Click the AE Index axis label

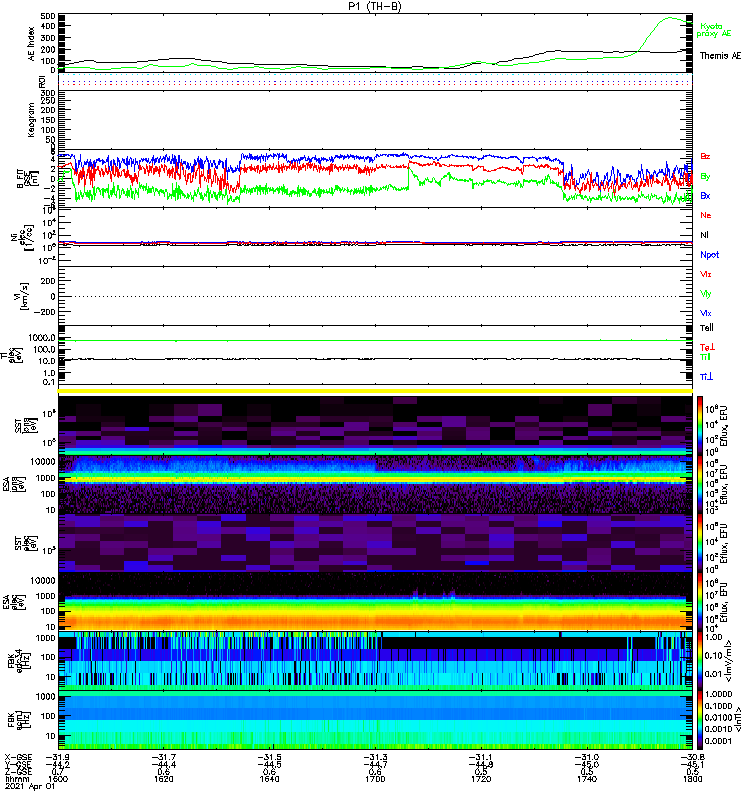coord(32,43)
